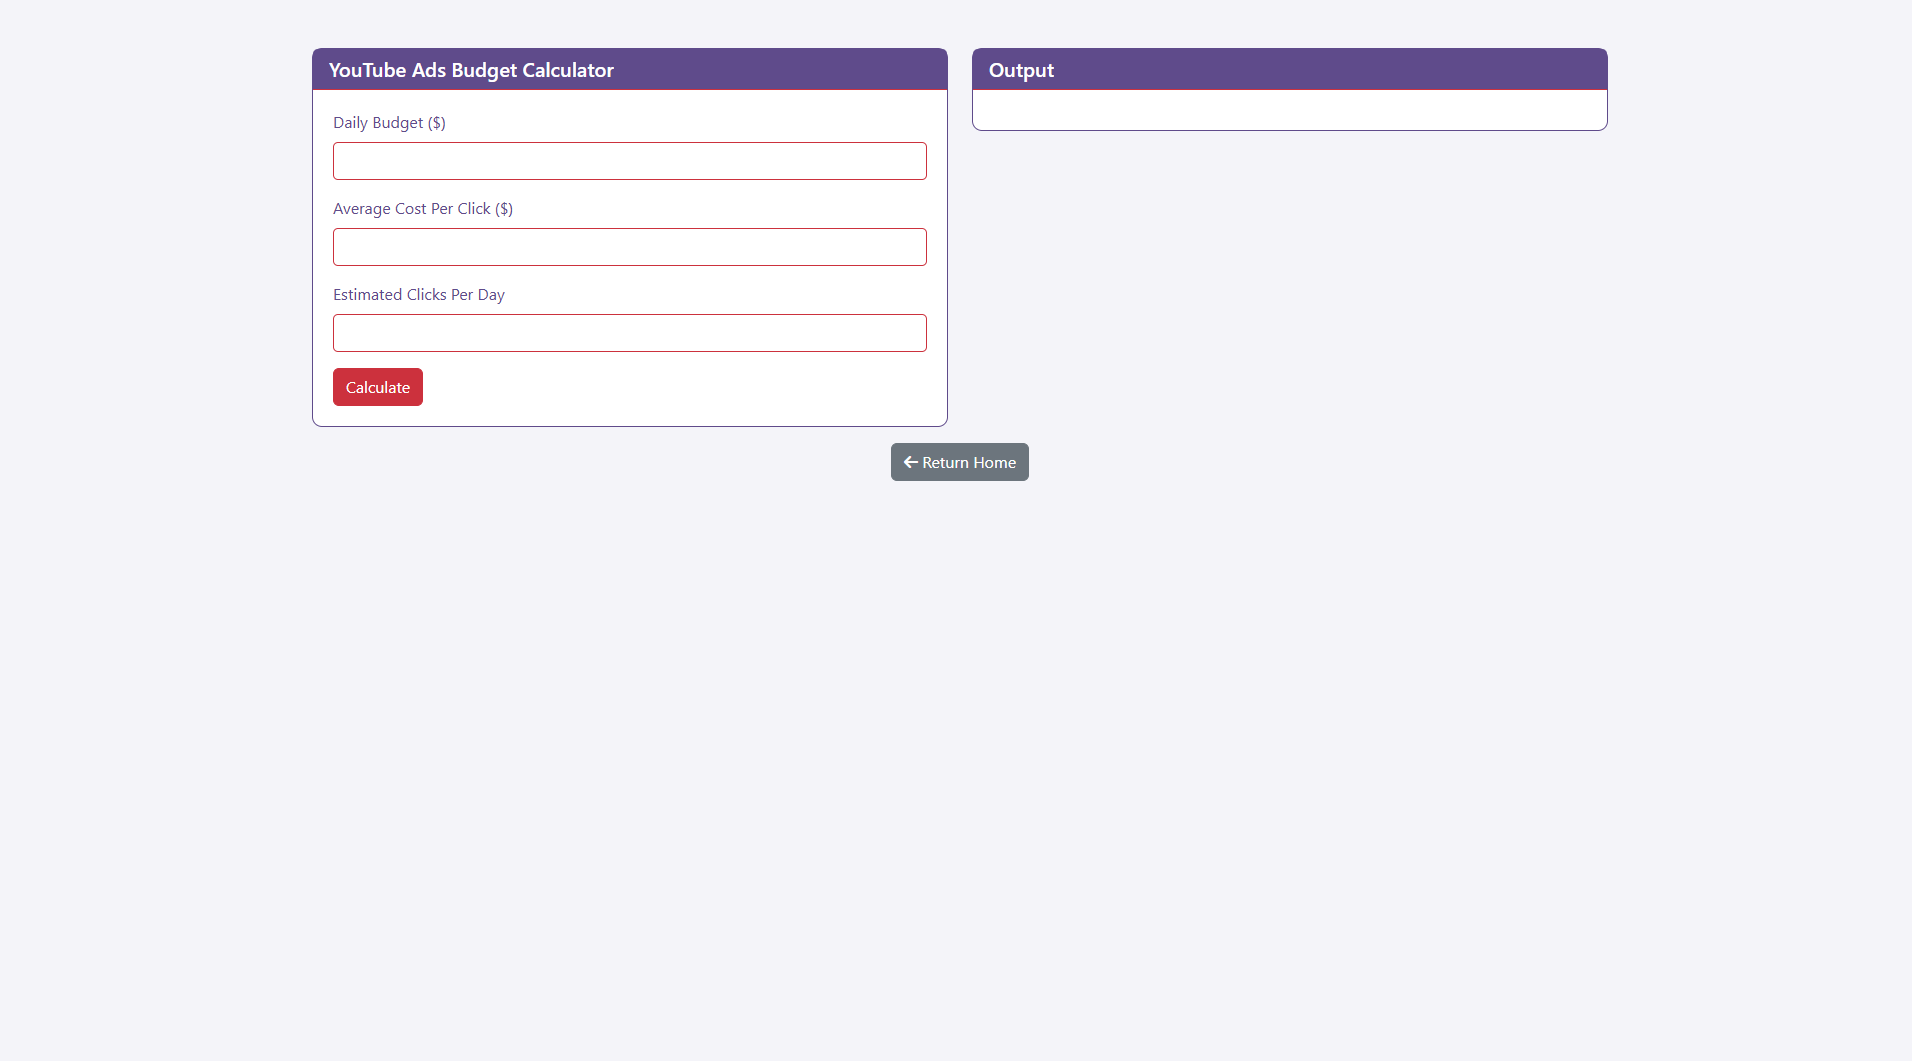Click blank card space right of Calculate
This screenshot has width=1912, height=1061.
click(x=680, y=388)
